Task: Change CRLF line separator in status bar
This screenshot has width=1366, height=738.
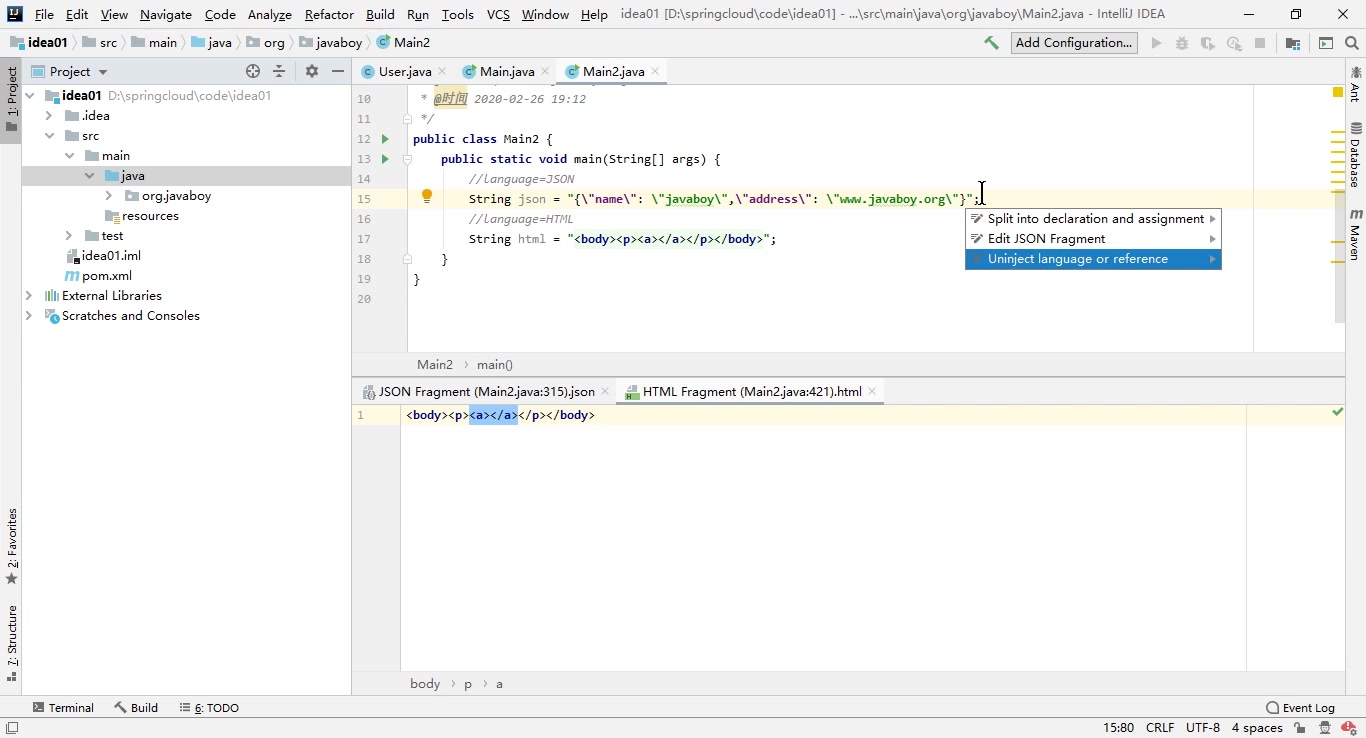Action: point(1160,728)
